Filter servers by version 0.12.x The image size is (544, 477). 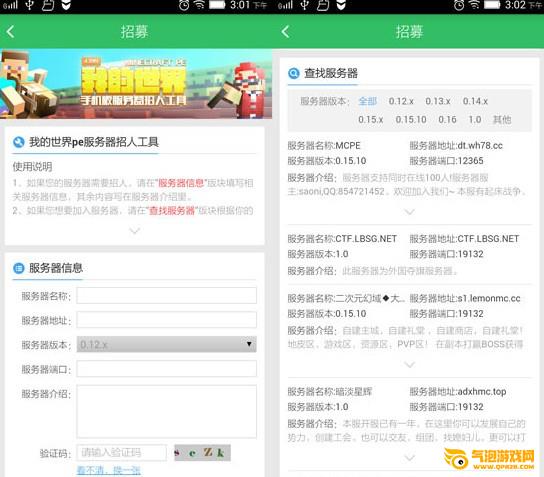pyautogui.click(x=401, y=101)
